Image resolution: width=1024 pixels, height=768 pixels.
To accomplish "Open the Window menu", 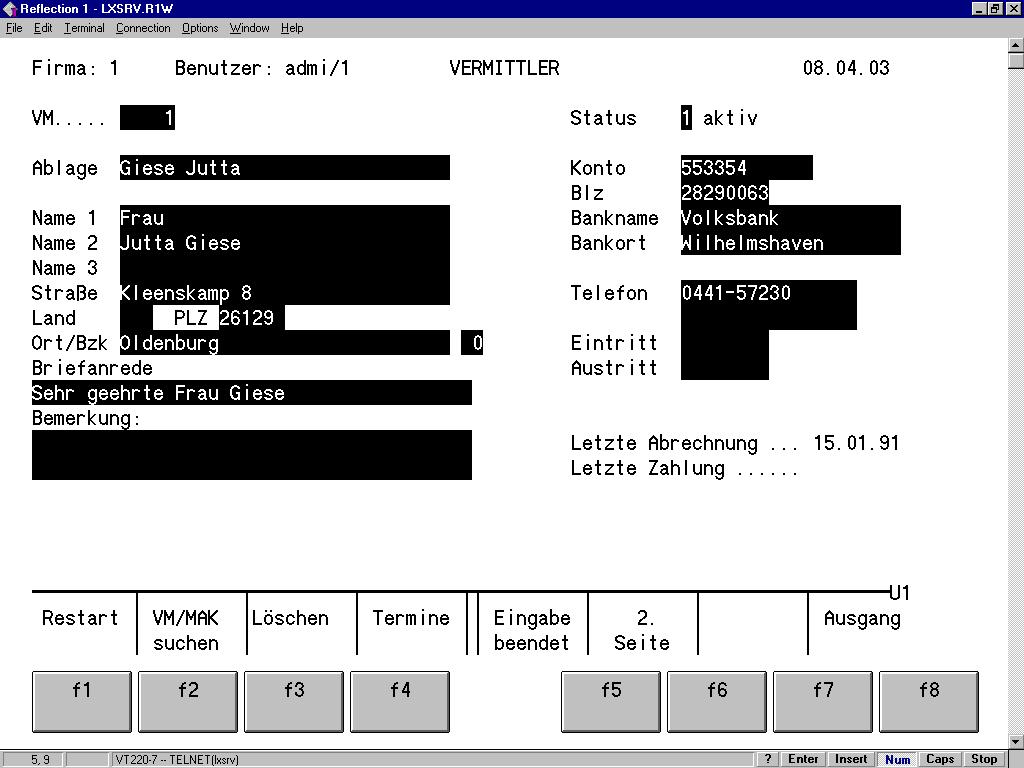I will [x=249, y=28].
